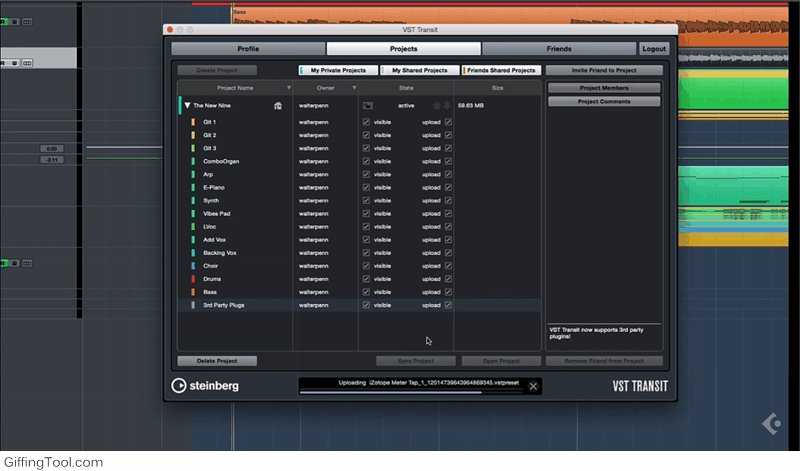Screen dimensions: 800x471
Task: Open the Owner column sort arrow
Action: [x=354, y=88]
